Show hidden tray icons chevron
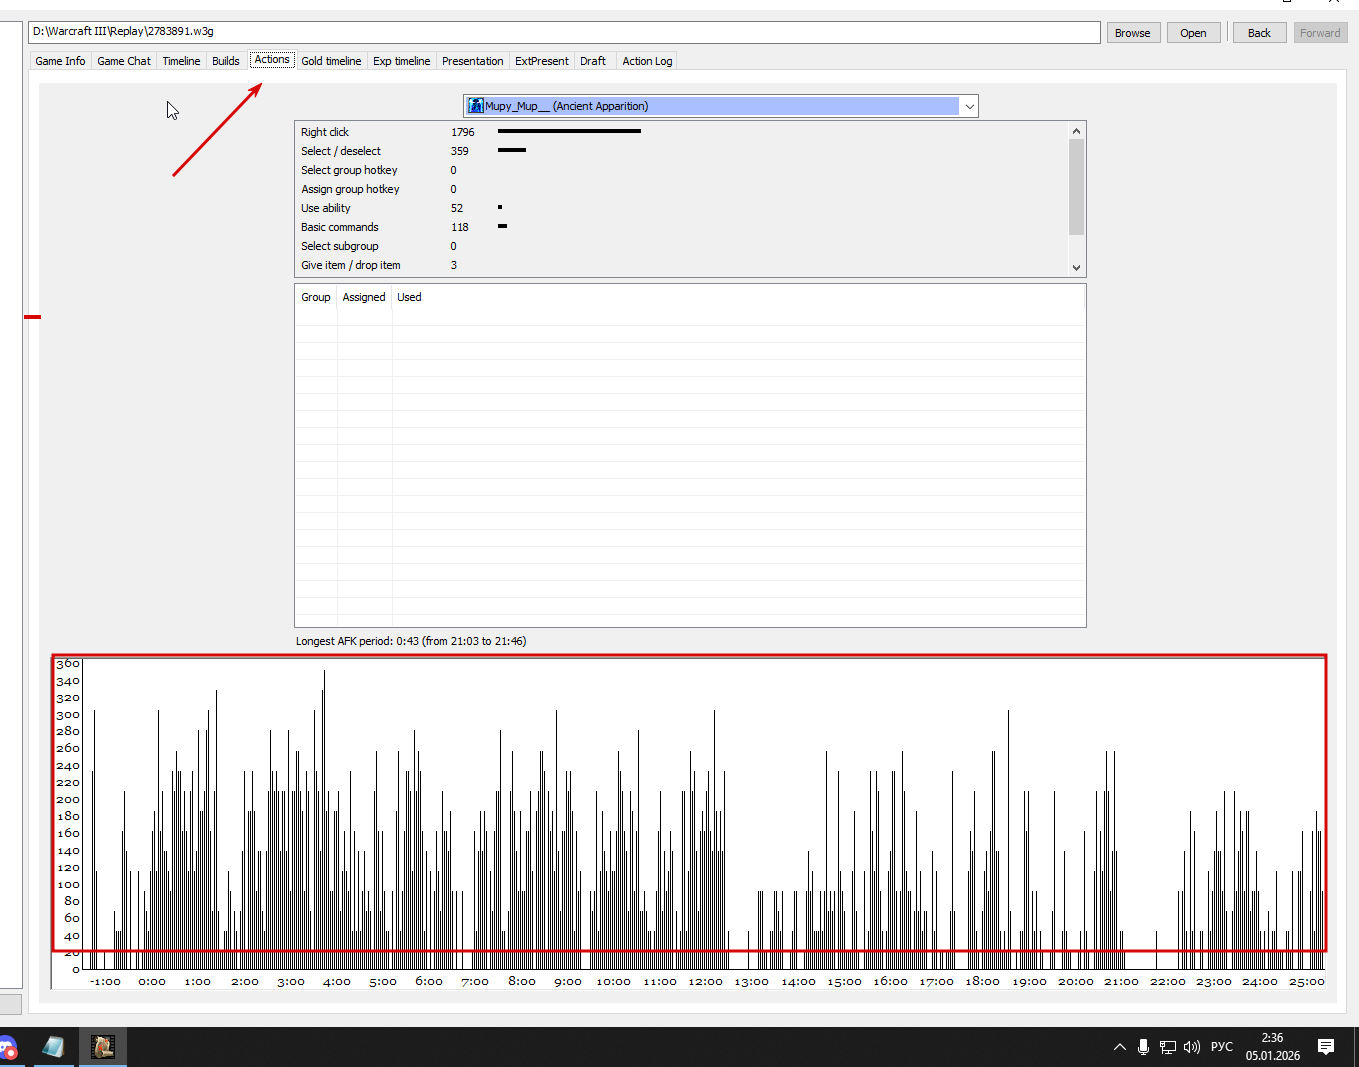 (1119, 1047)
